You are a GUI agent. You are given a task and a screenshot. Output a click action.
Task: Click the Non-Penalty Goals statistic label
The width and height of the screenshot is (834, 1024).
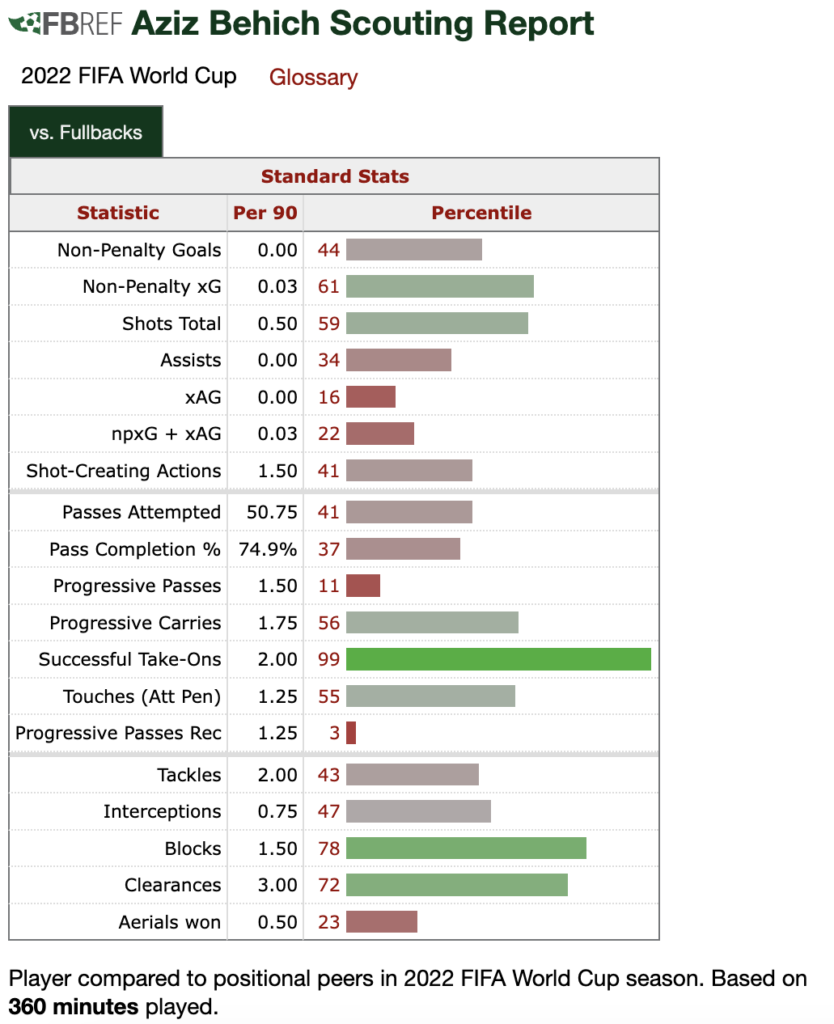(139, 250)
